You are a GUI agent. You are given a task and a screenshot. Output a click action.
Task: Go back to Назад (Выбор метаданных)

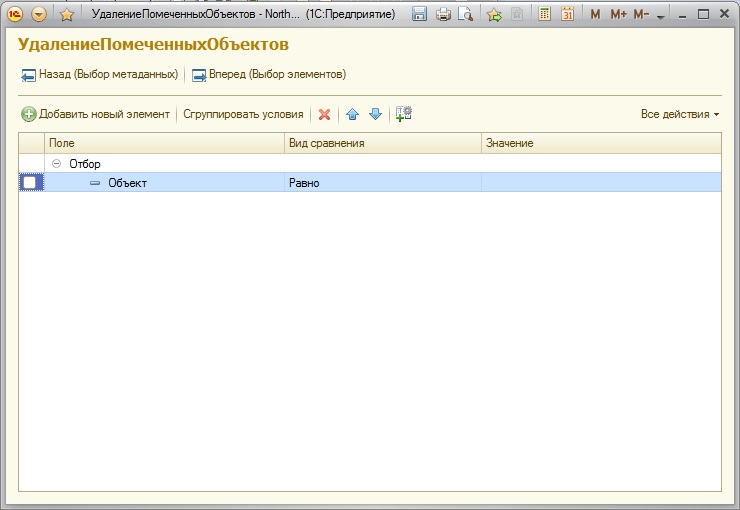[100, 75]
